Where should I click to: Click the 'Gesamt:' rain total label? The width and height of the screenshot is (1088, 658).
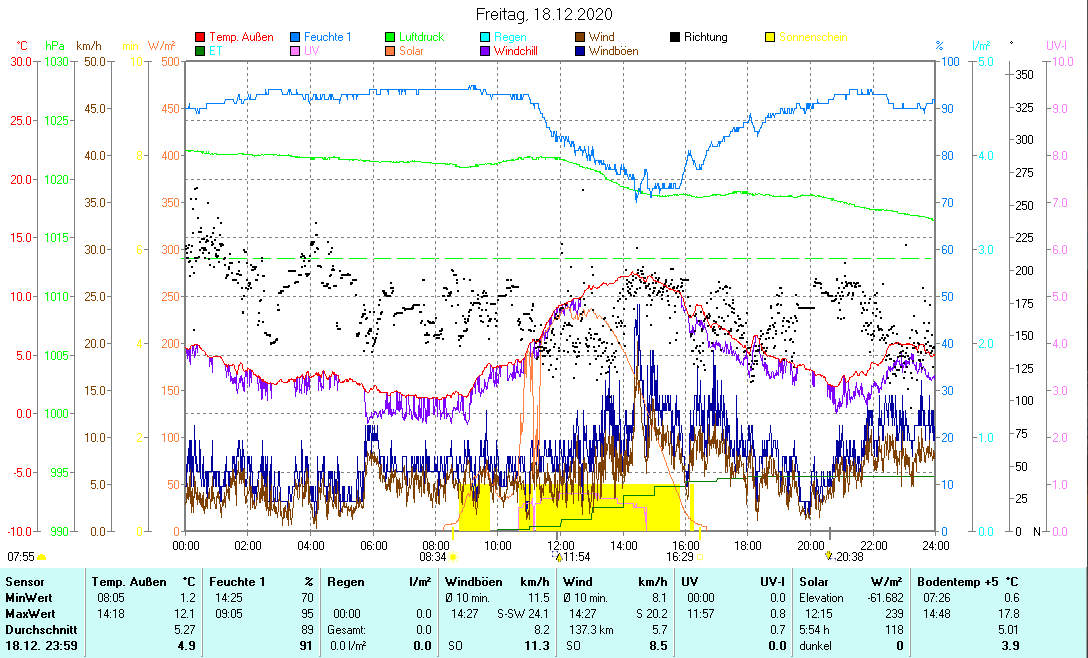coord(346,630)
